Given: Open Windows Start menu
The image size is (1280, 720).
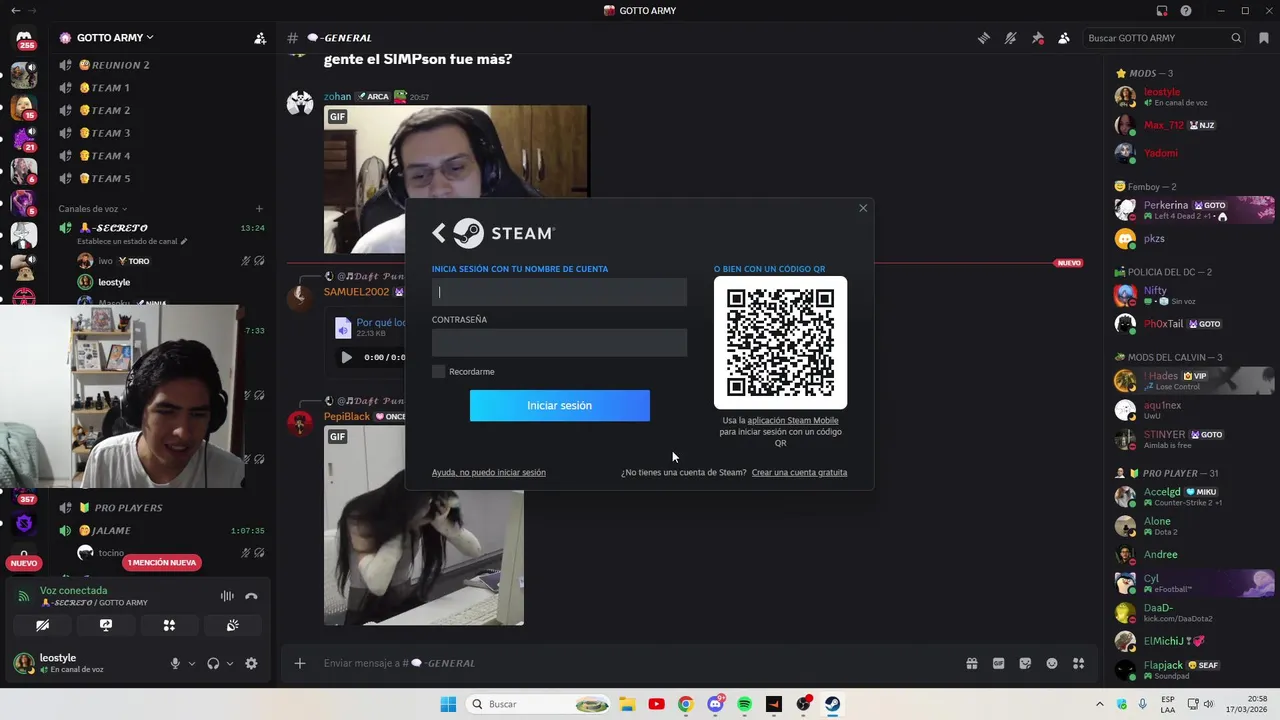Looking at the screenshot, I should click(448, 704).
